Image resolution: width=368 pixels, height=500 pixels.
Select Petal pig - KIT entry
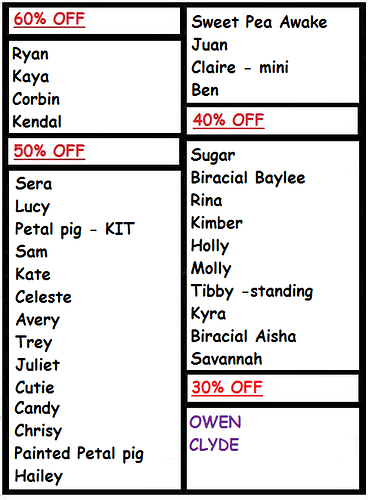point(75,229)
